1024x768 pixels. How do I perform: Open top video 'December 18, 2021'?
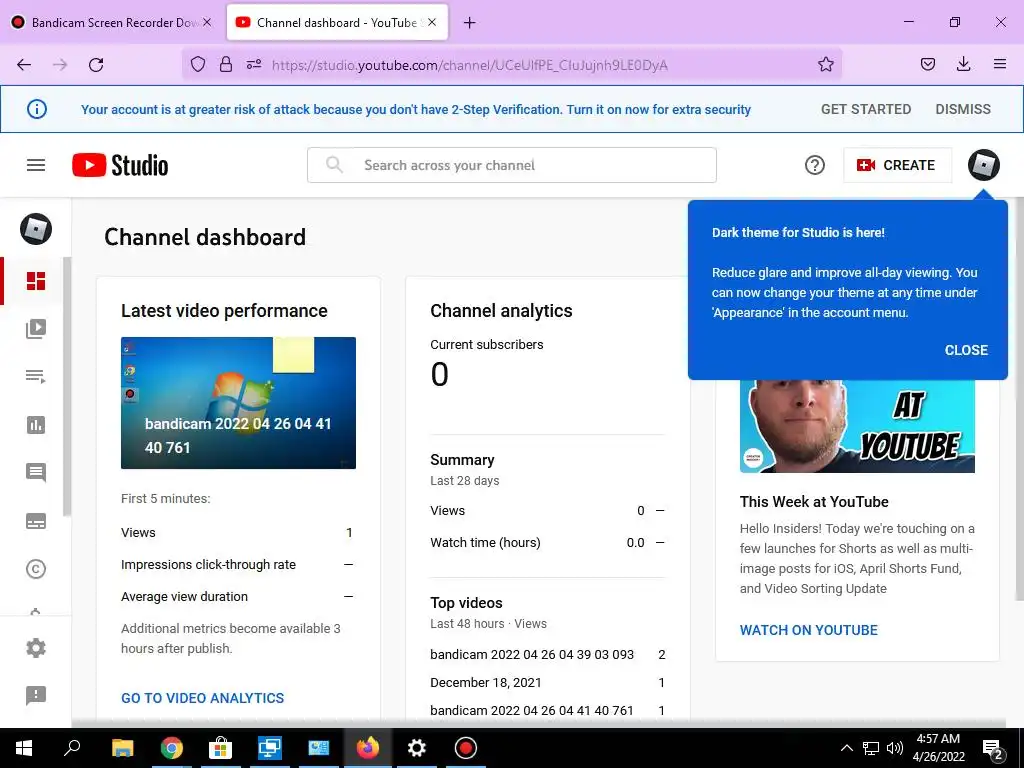pyautogui.click(x=485, y=682)
